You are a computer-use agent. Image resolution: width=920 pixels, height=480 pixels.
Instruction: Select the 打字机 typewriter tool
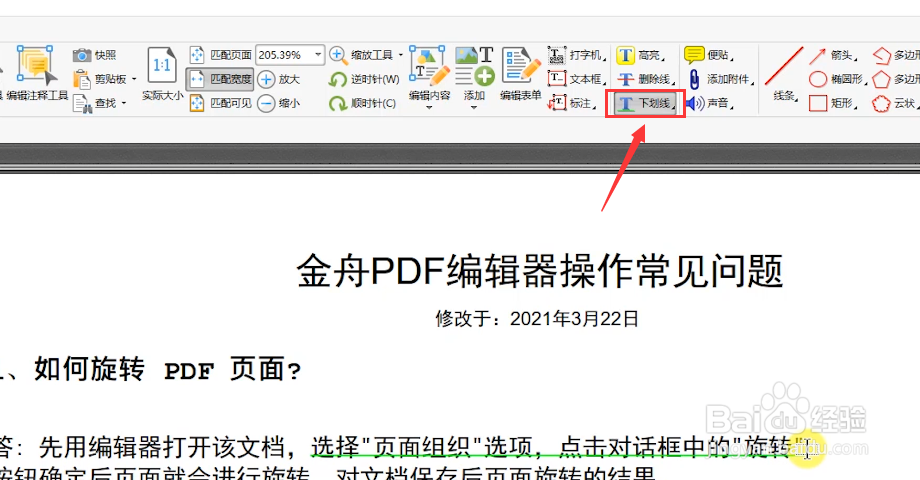(x=575, y=55)
